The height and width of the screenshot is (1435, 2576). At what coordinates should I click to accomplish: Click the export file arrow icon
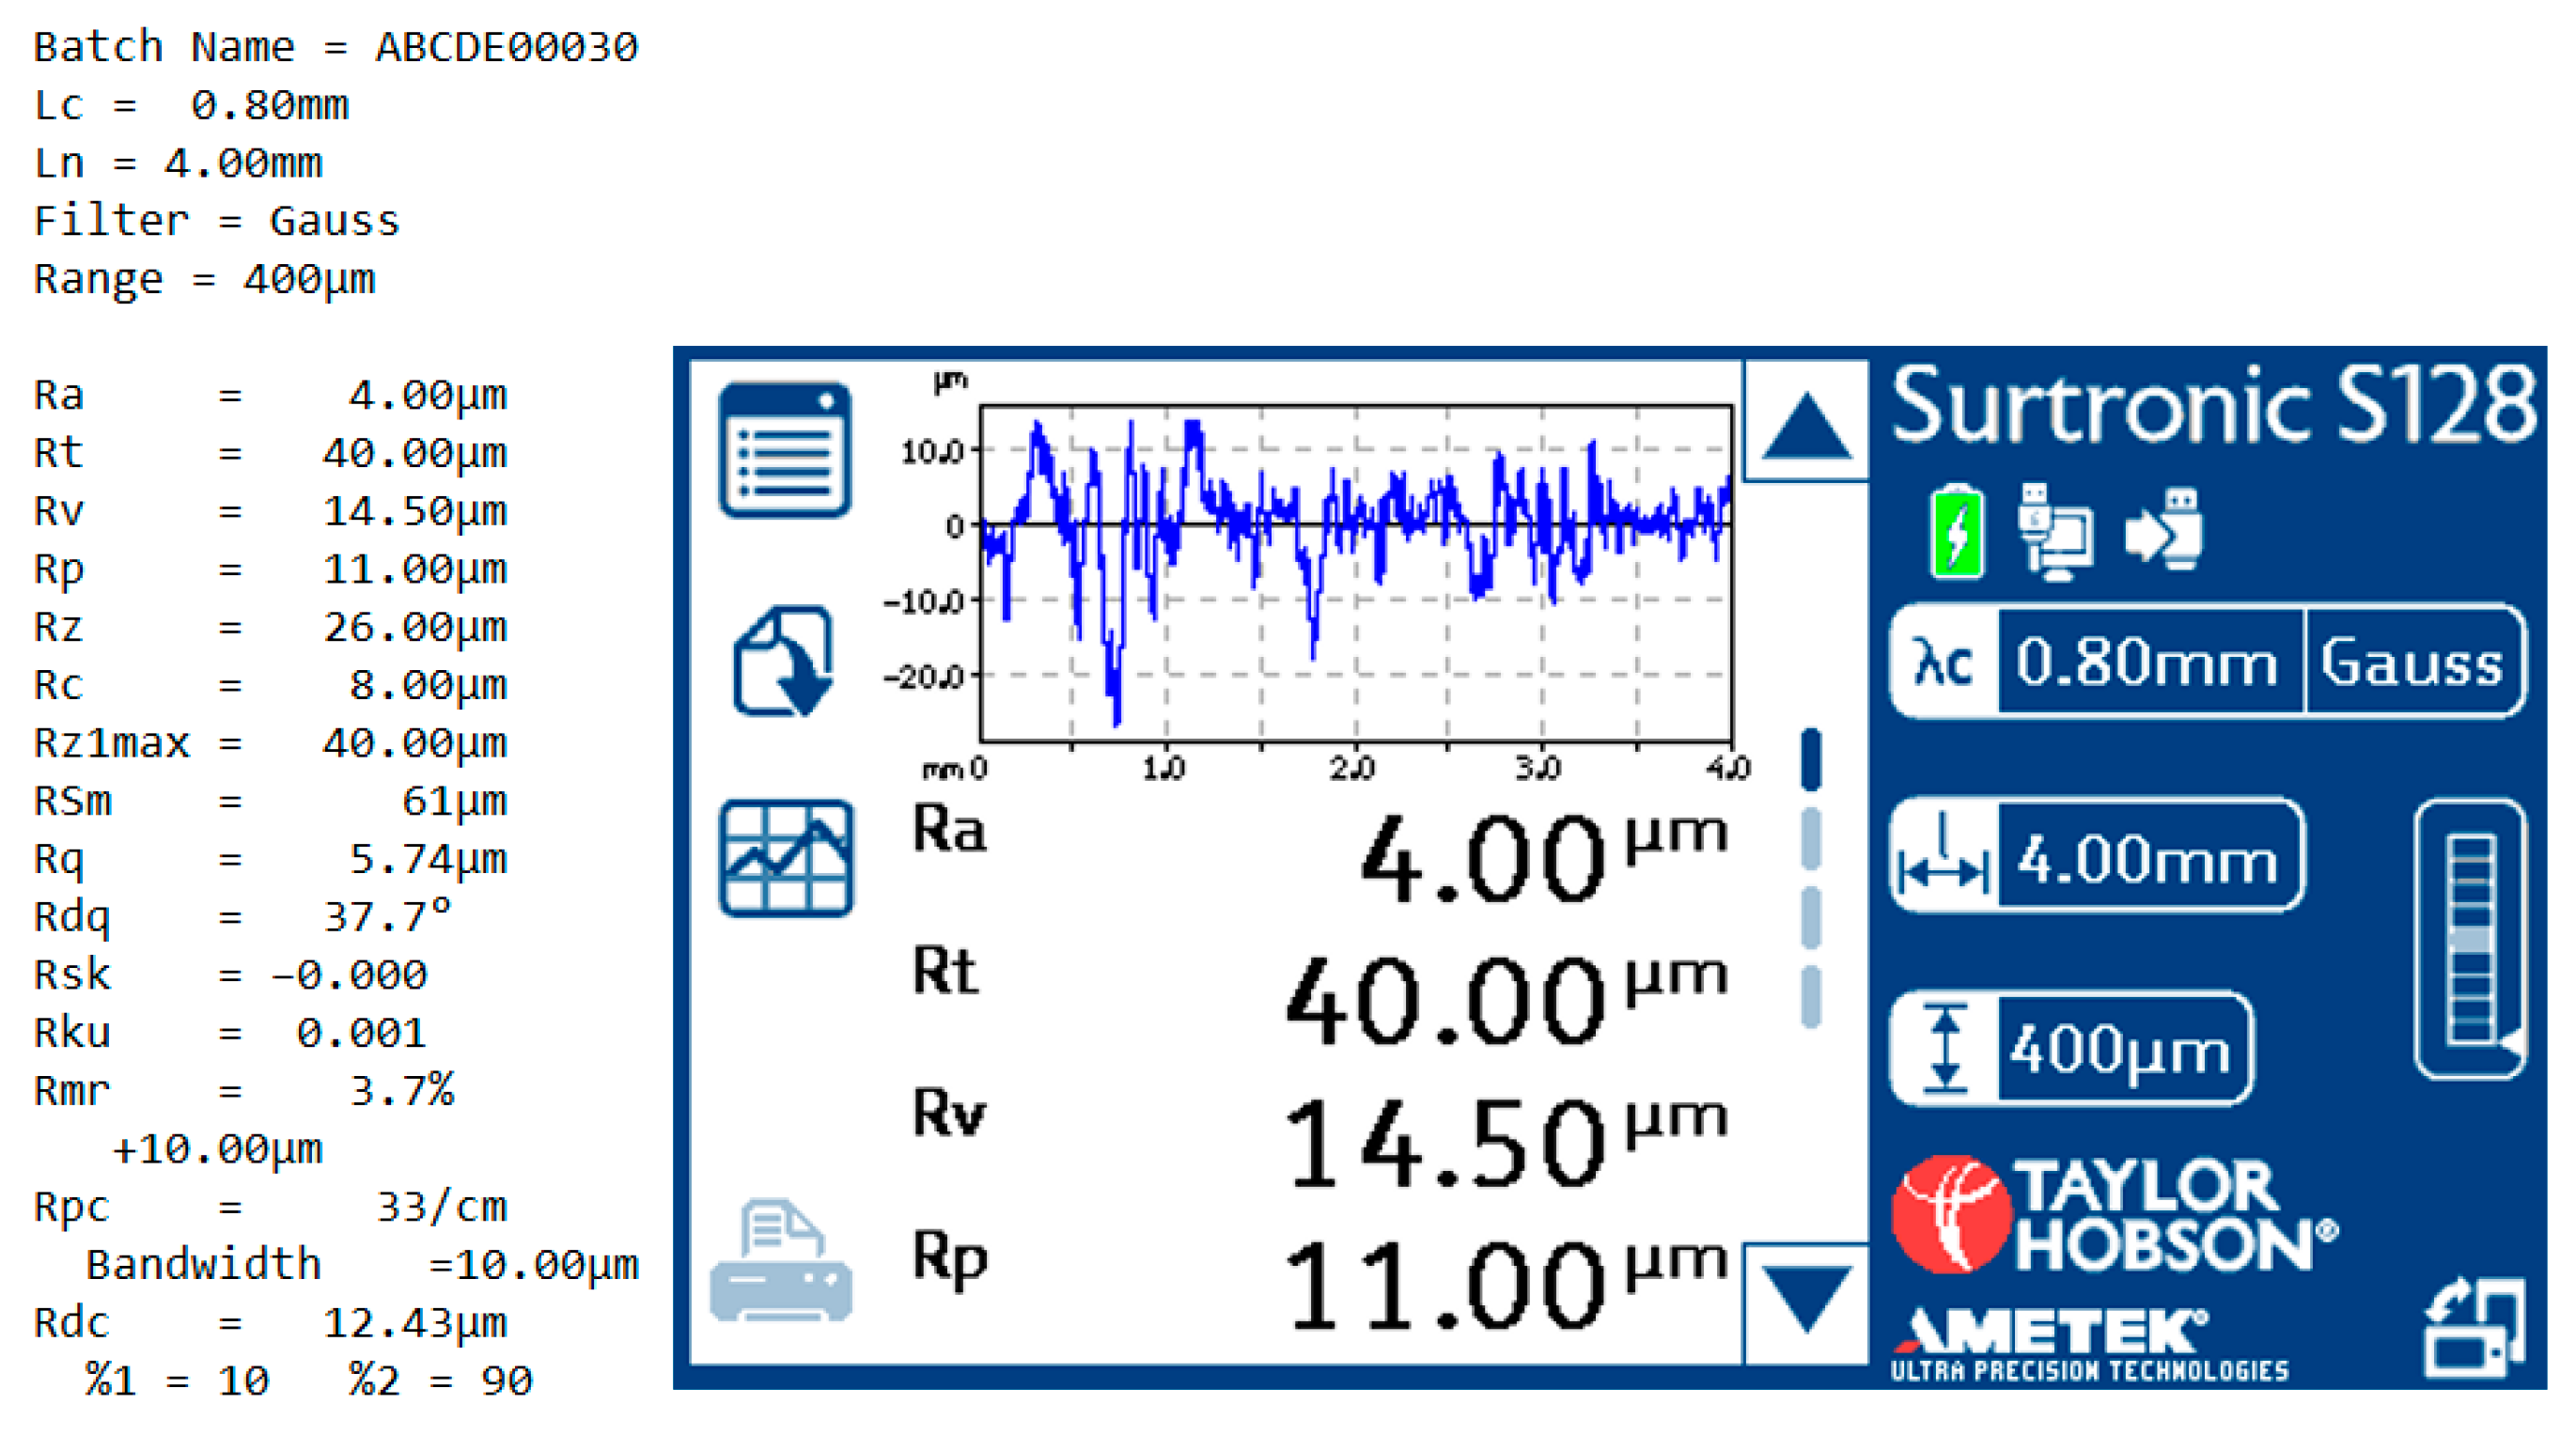(784, 662)
